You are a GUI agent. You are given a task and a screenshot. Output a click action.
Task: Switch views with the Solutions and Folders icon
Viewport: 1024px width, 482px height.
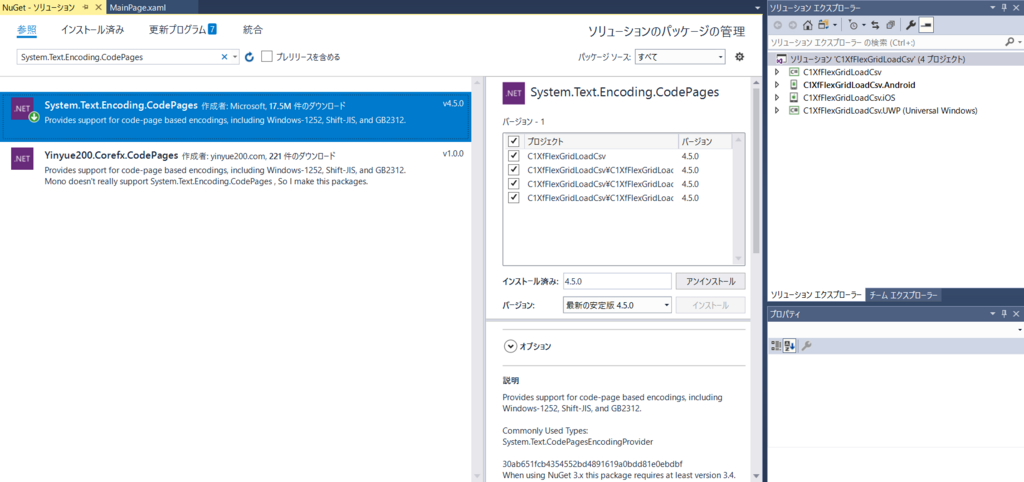coord(823,25)
